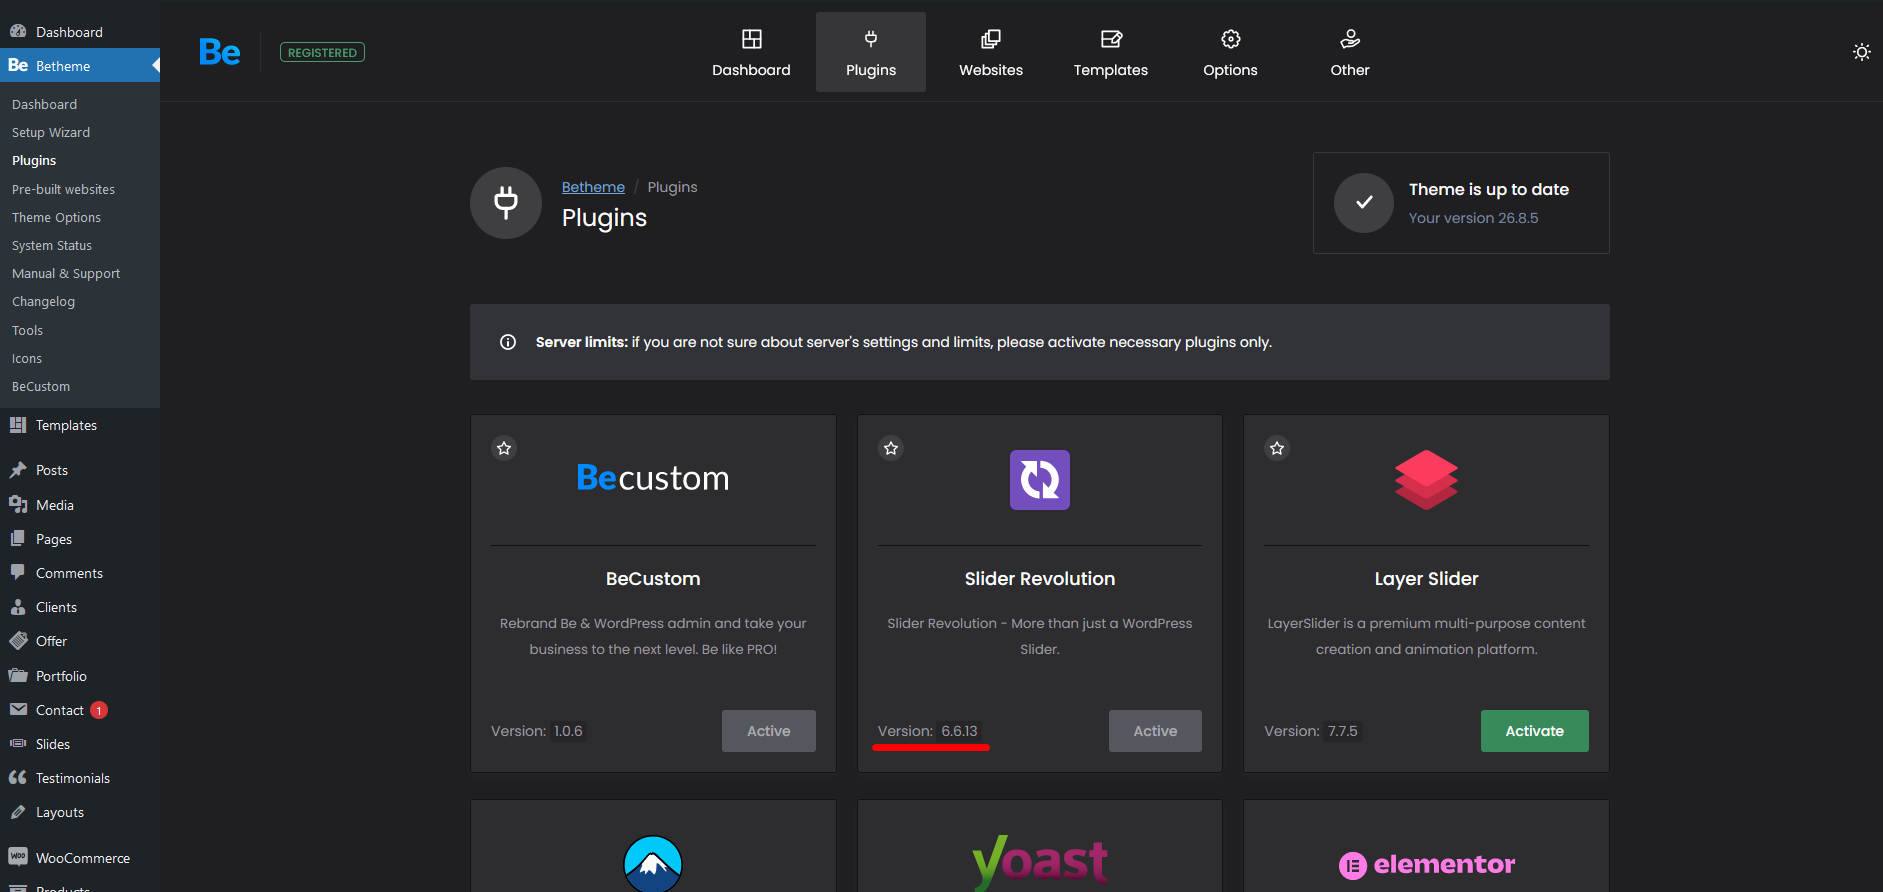Click the Layouts pencil icon in the sidebar
The width and height of the screenshot is (1883, 892).
point(18,812)
